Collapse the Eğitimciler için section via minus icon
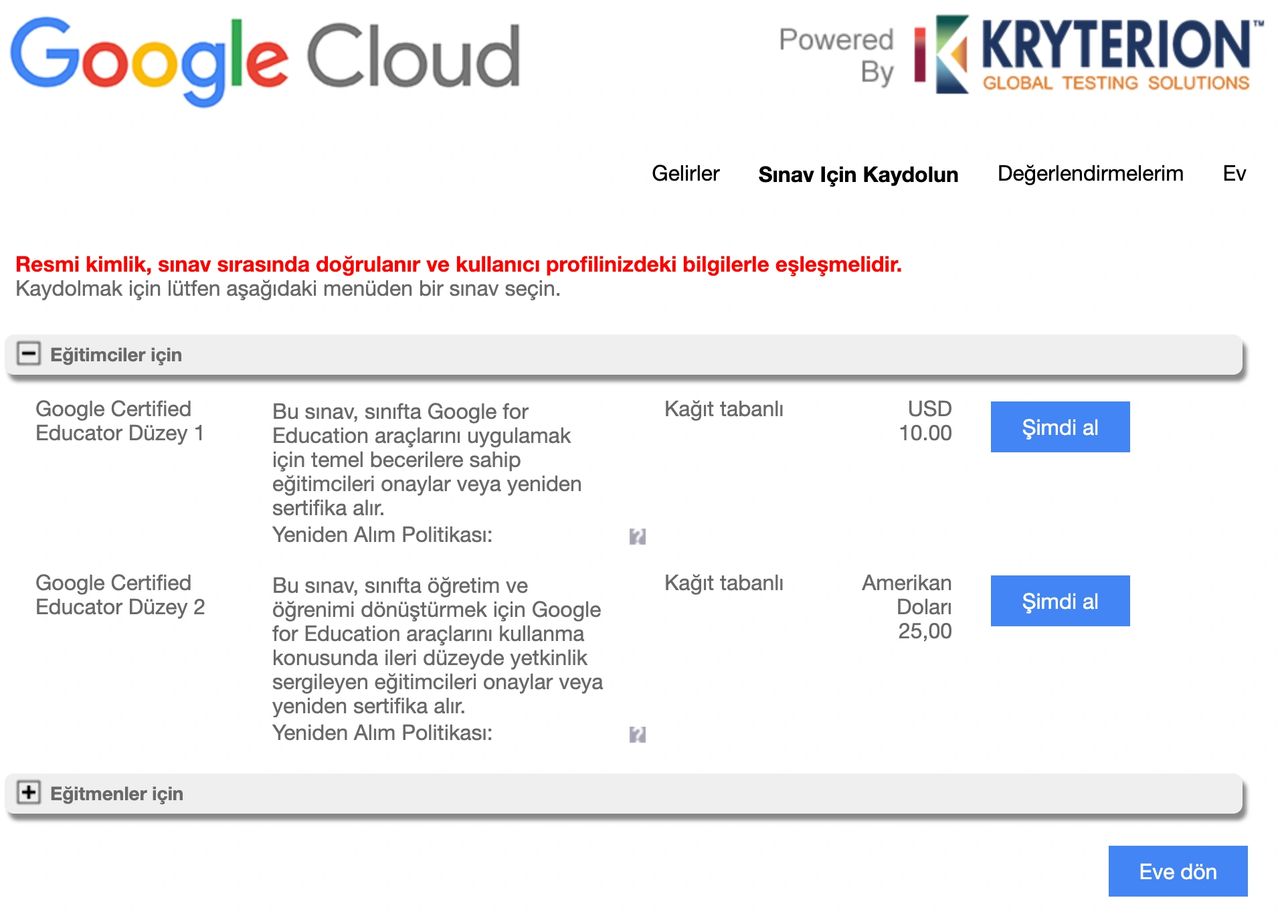Viewport: 1280px width, 918px height. 29,354
